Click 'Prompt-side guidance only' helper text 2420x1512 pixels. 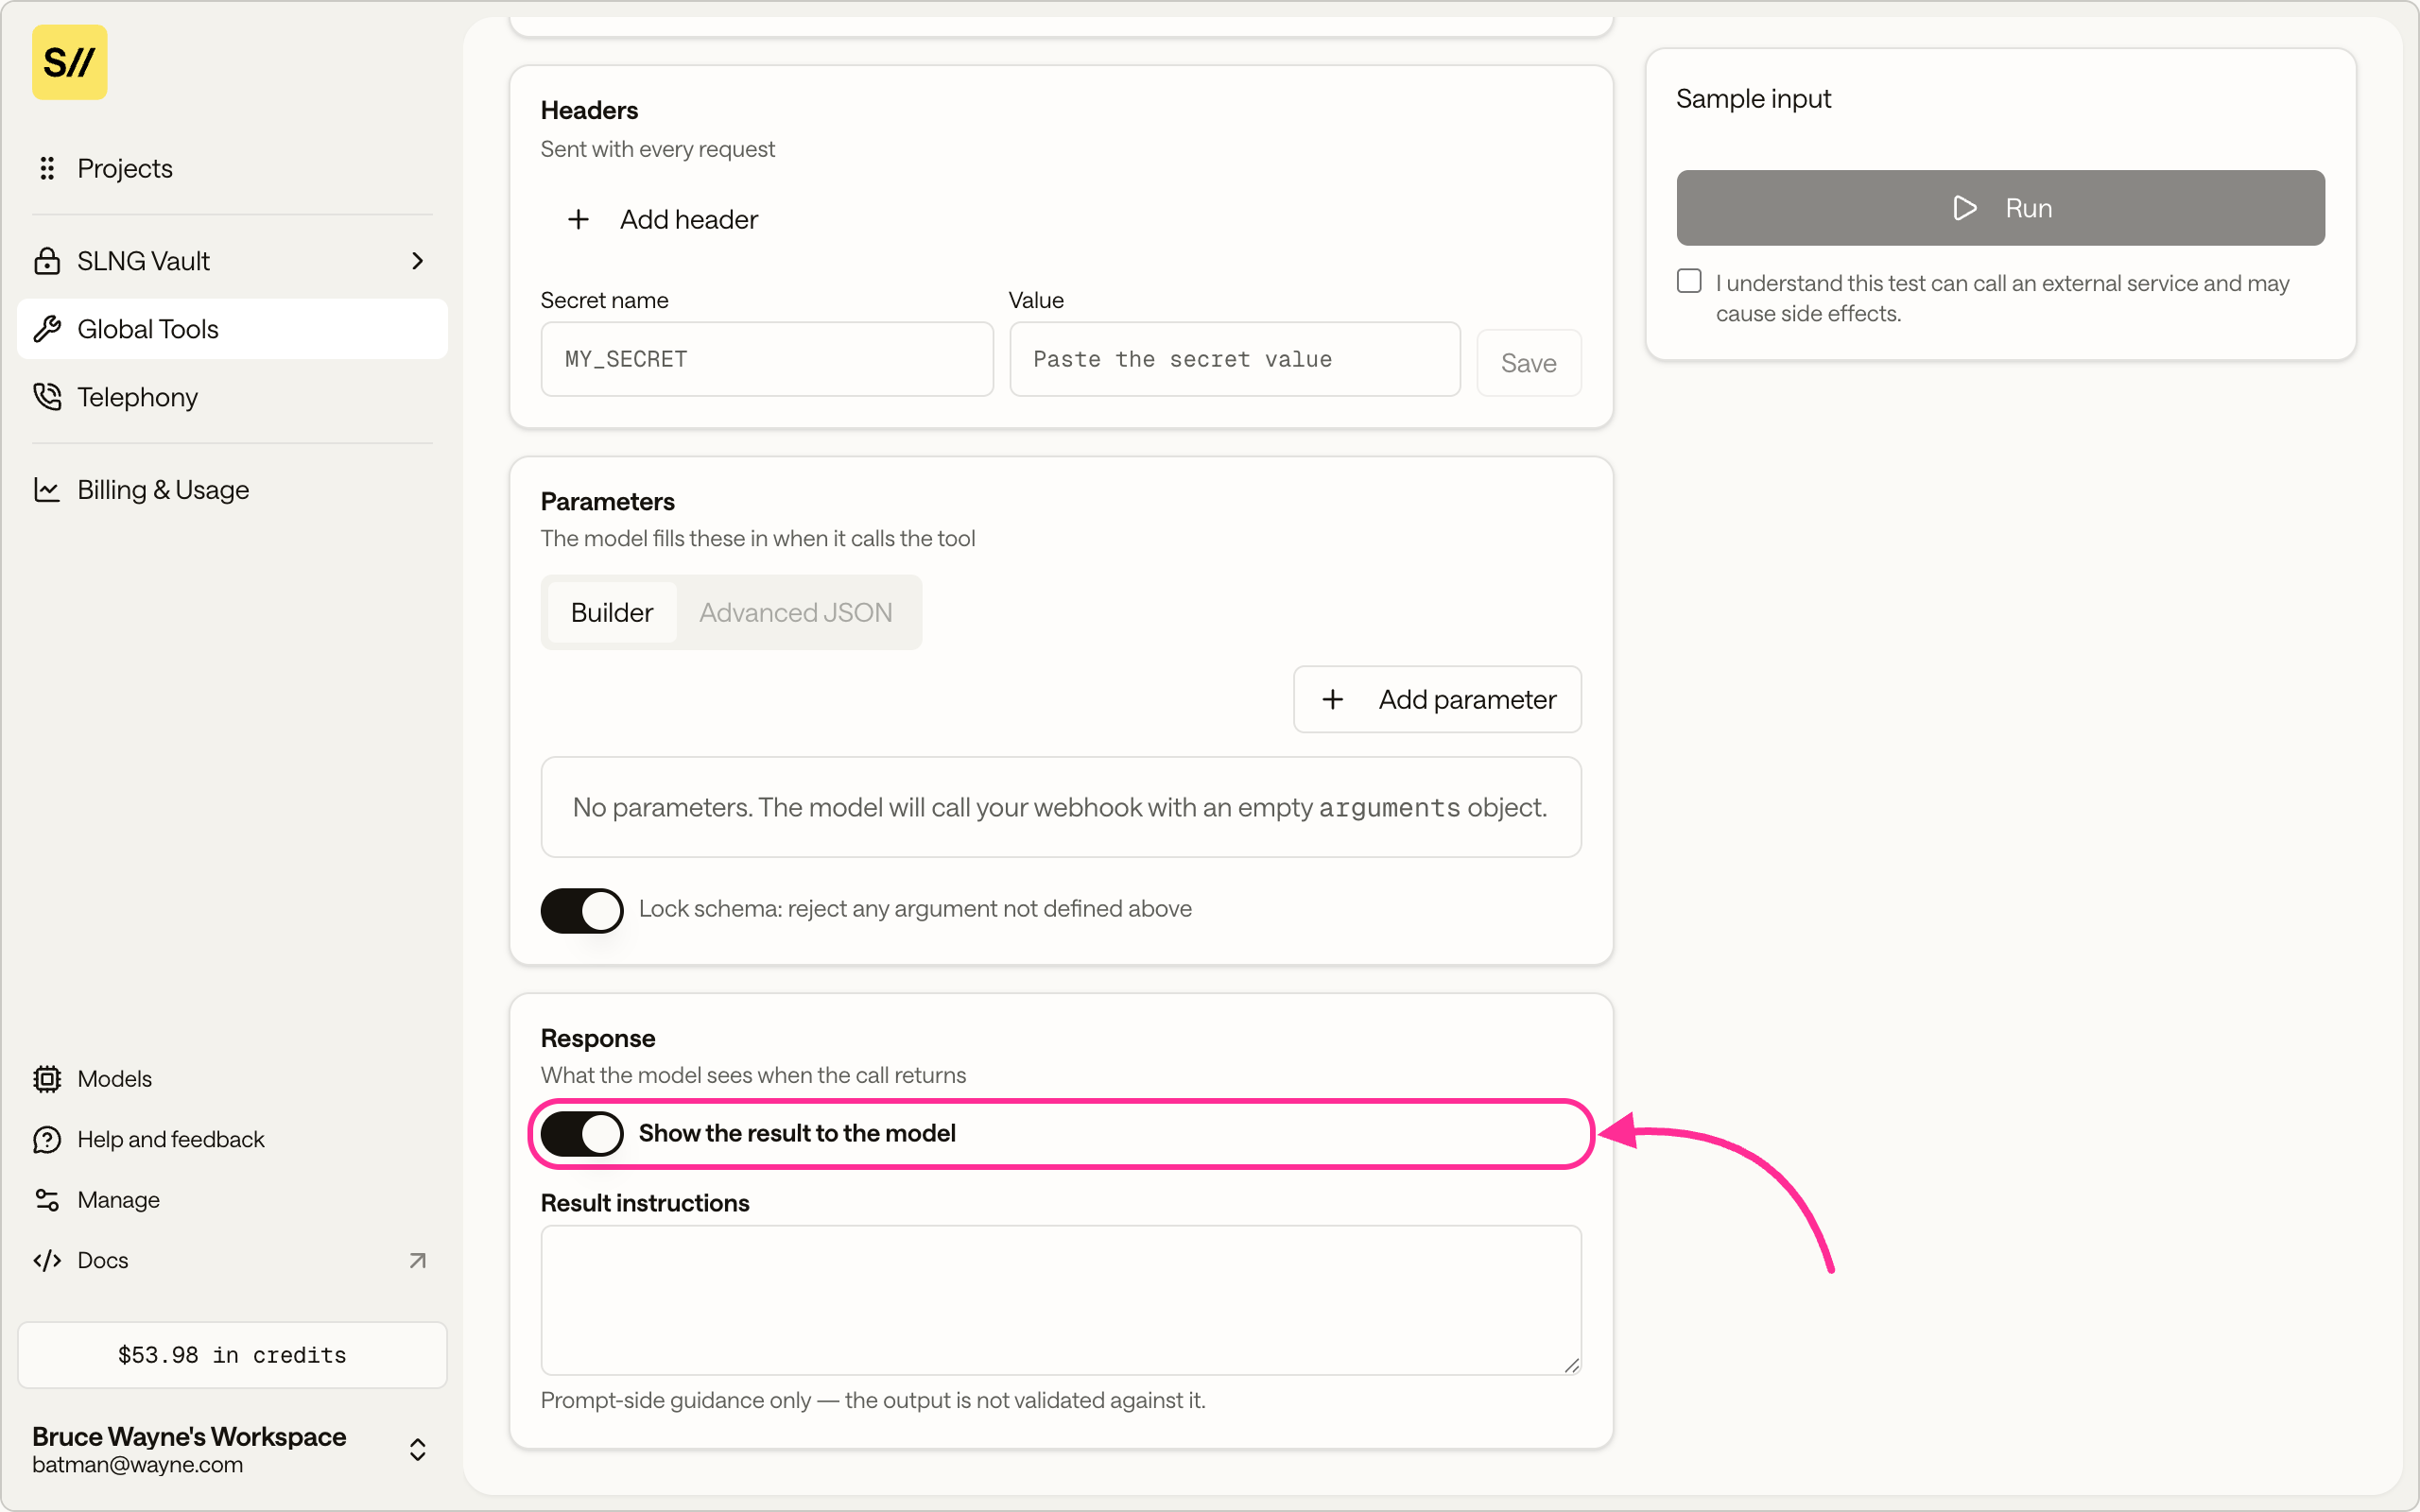[873, 1400]
